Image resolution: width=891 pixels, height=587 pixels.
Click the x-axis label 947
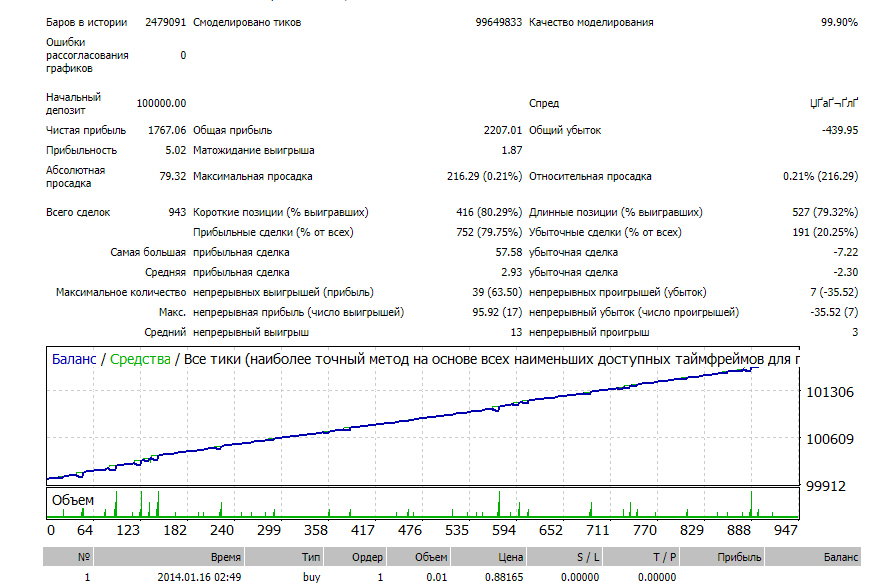pyautogui.click(x=786, y=530)
